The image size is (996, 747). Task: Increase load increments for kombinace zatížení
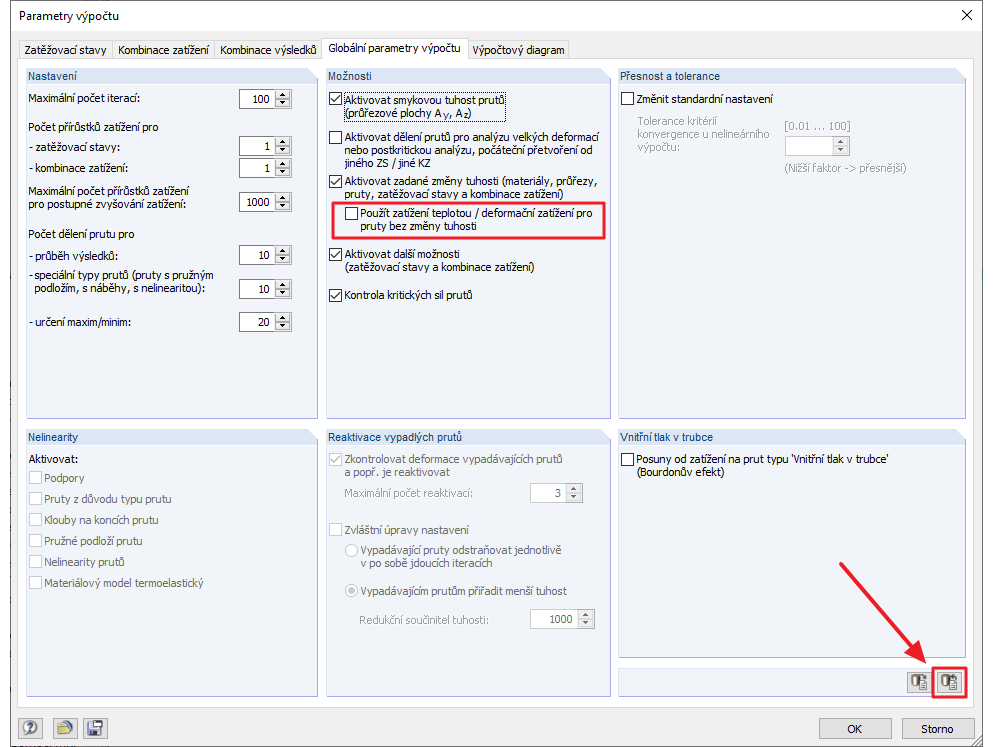[283, 165]
